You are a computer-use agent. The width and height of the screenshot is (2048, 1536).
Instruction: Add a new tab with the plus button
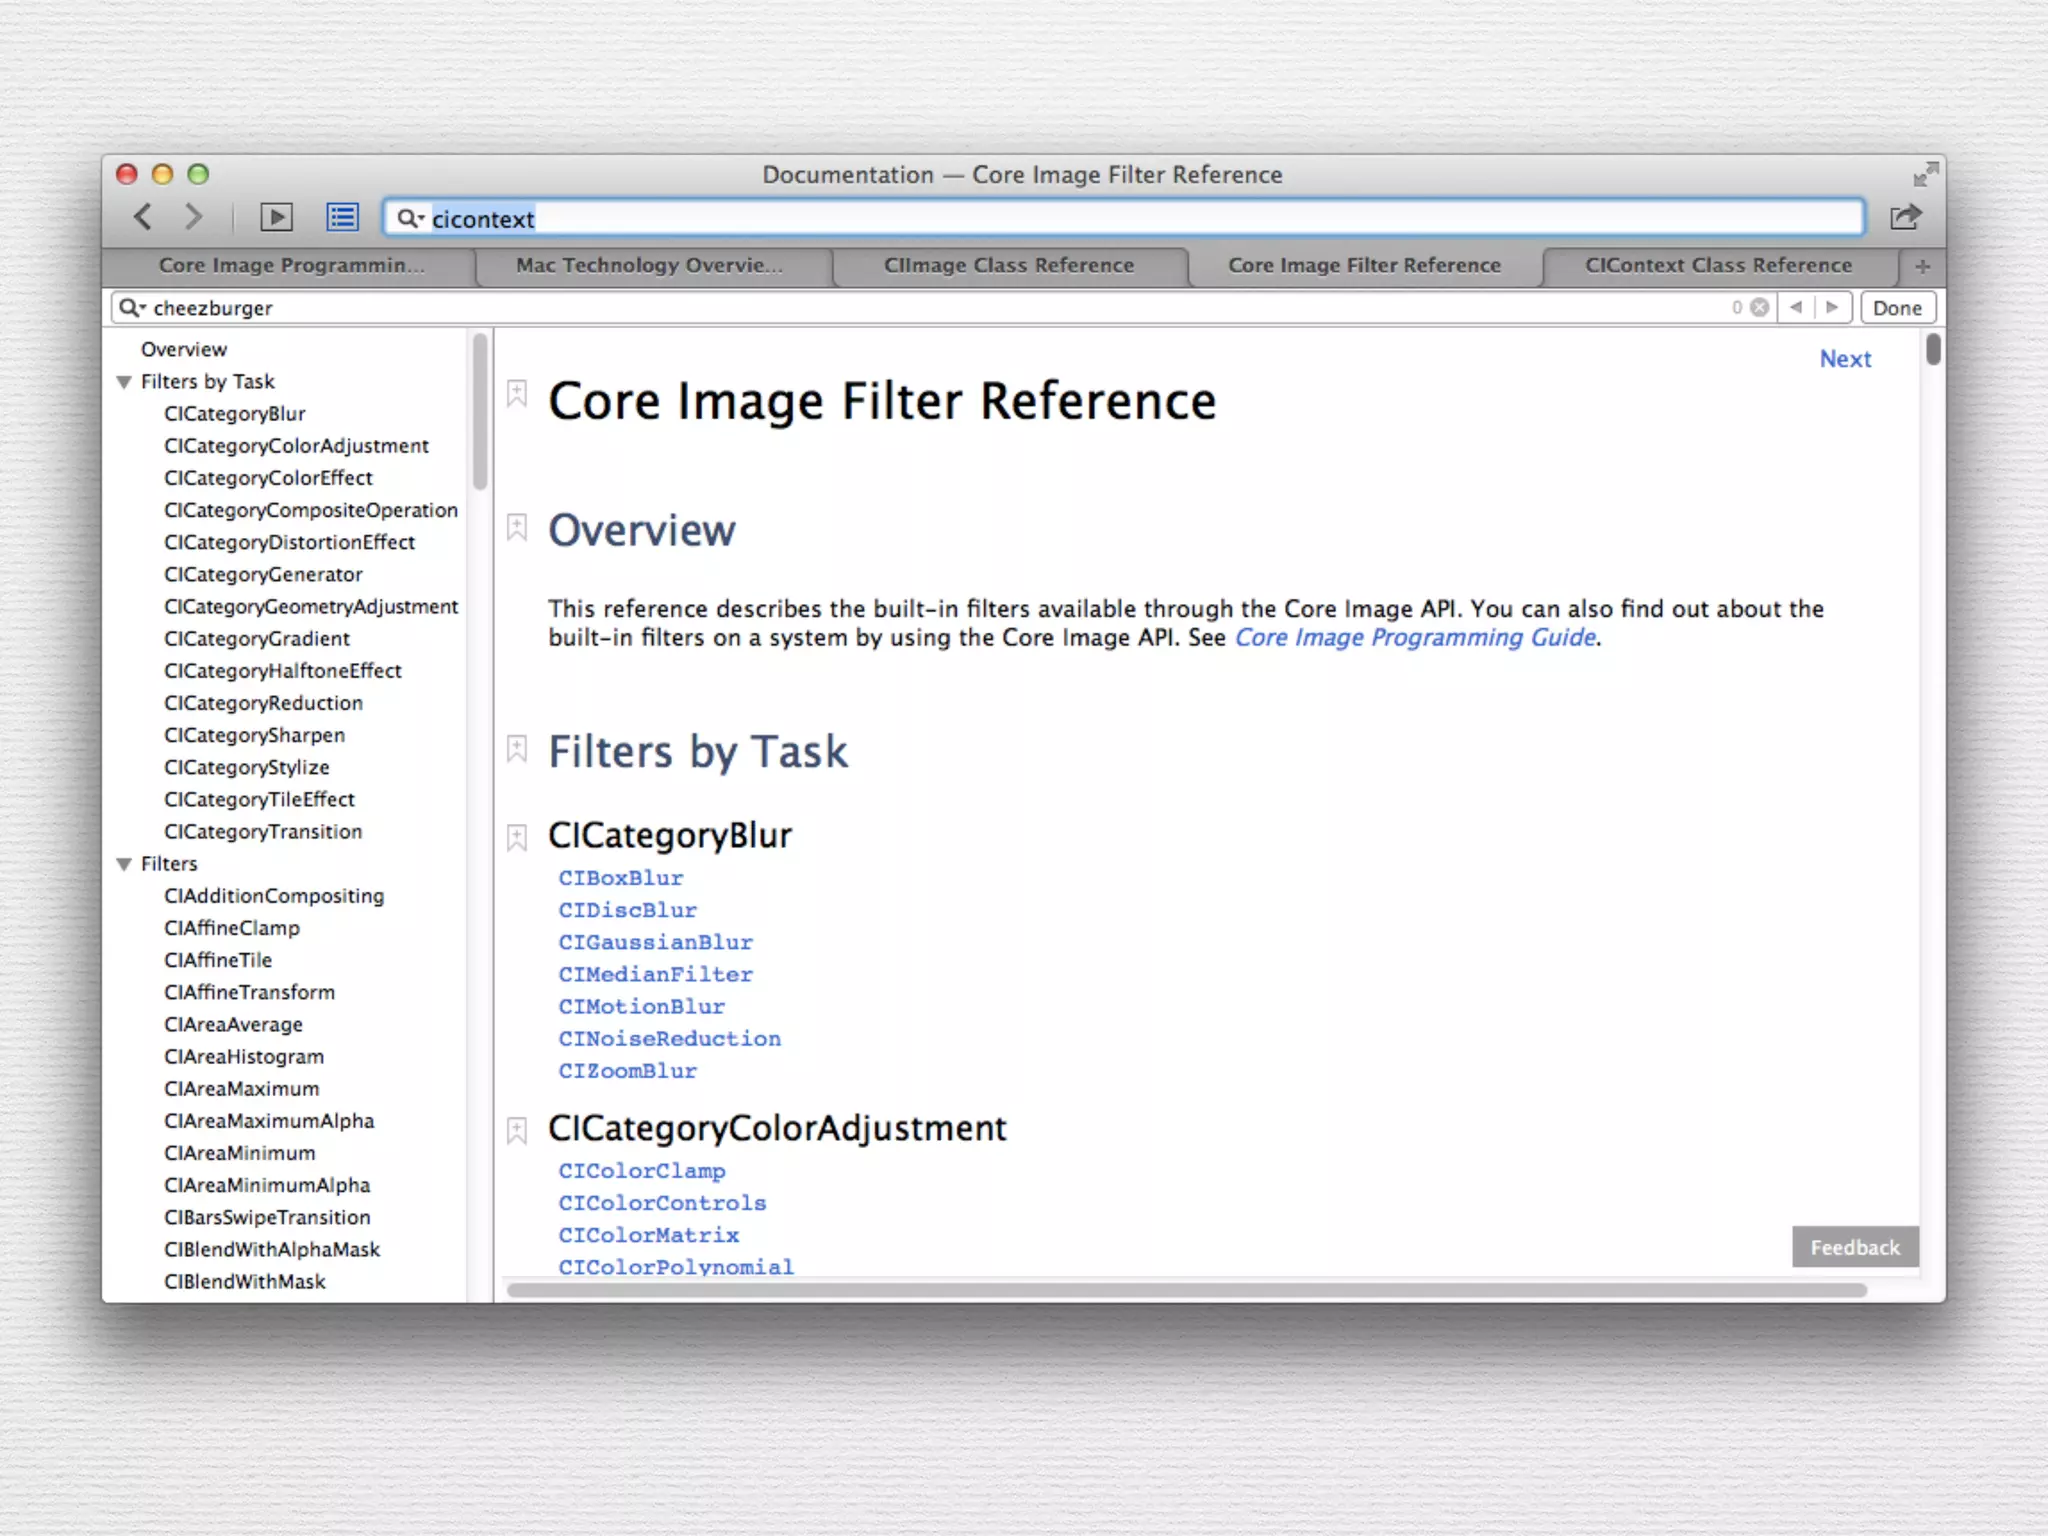point(1922,266)
